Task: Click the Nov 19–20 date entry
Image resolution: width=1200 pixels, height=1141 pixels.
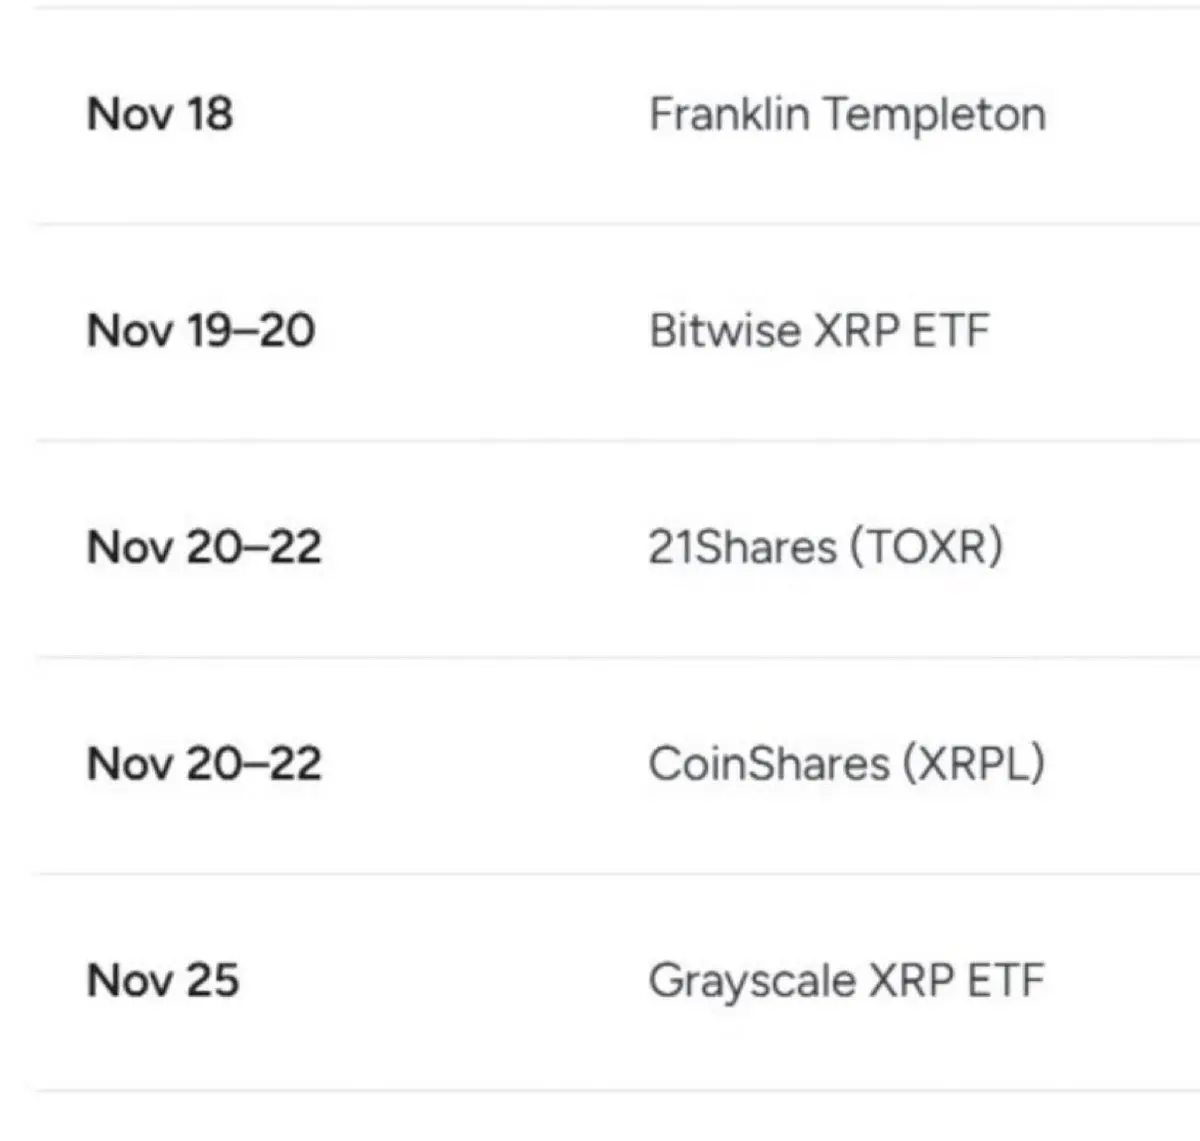Action: pos(201,330)
